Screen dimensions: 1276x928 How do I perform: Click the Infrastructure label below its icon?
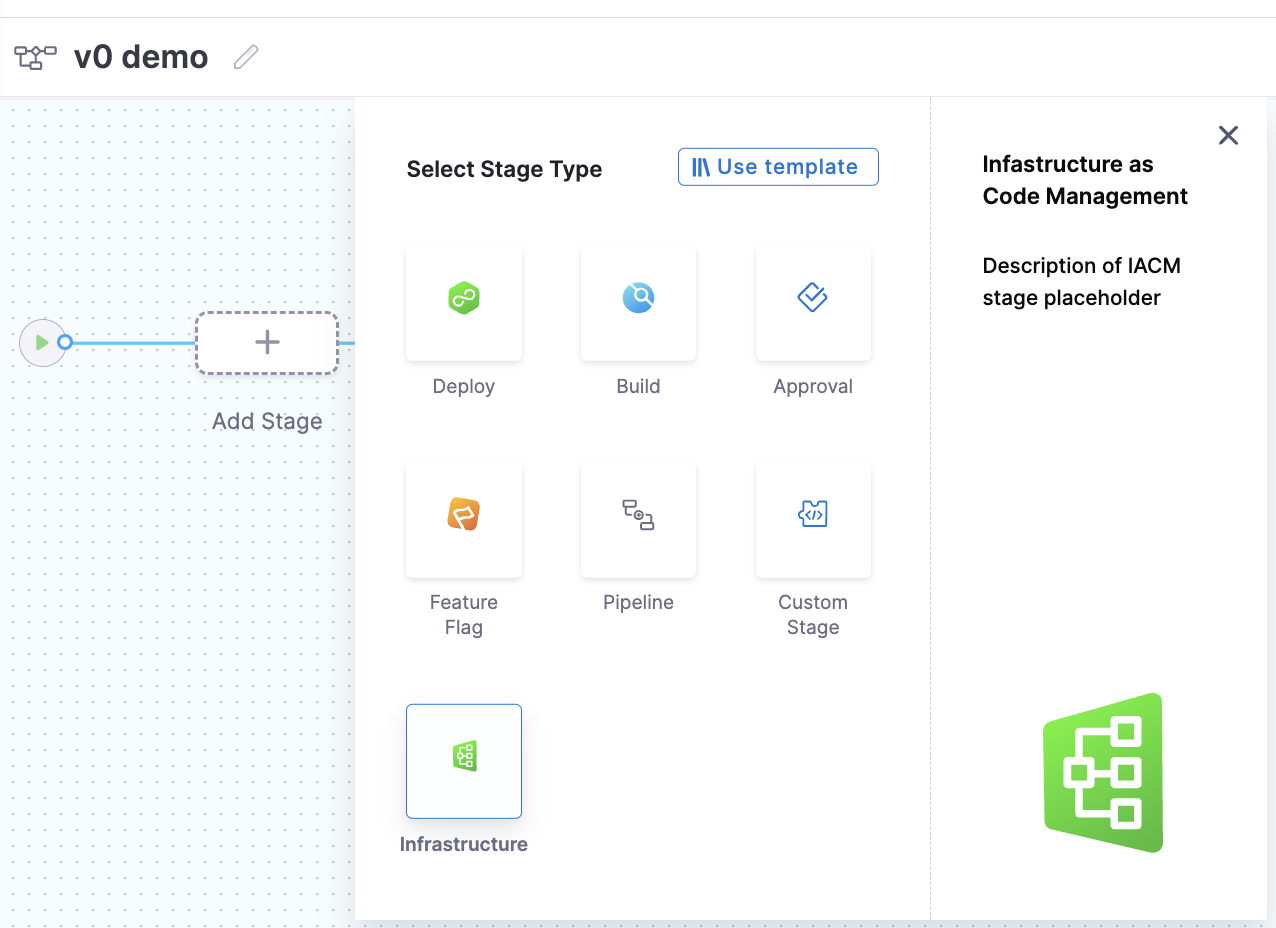[x=463, y=844]
